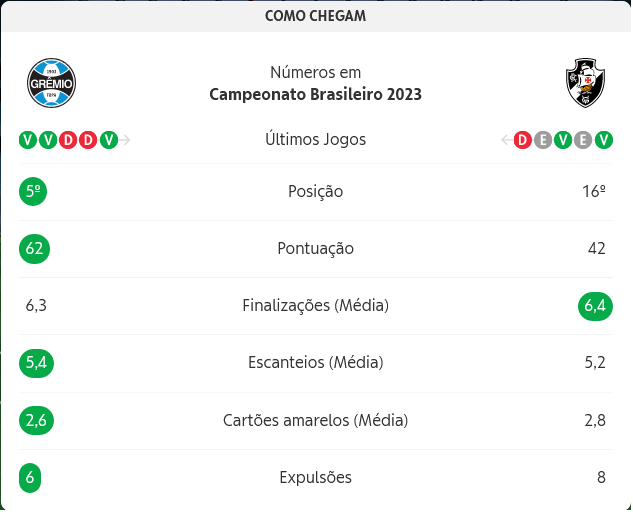Select Grêmio's 5º position badge

[33, 191]
